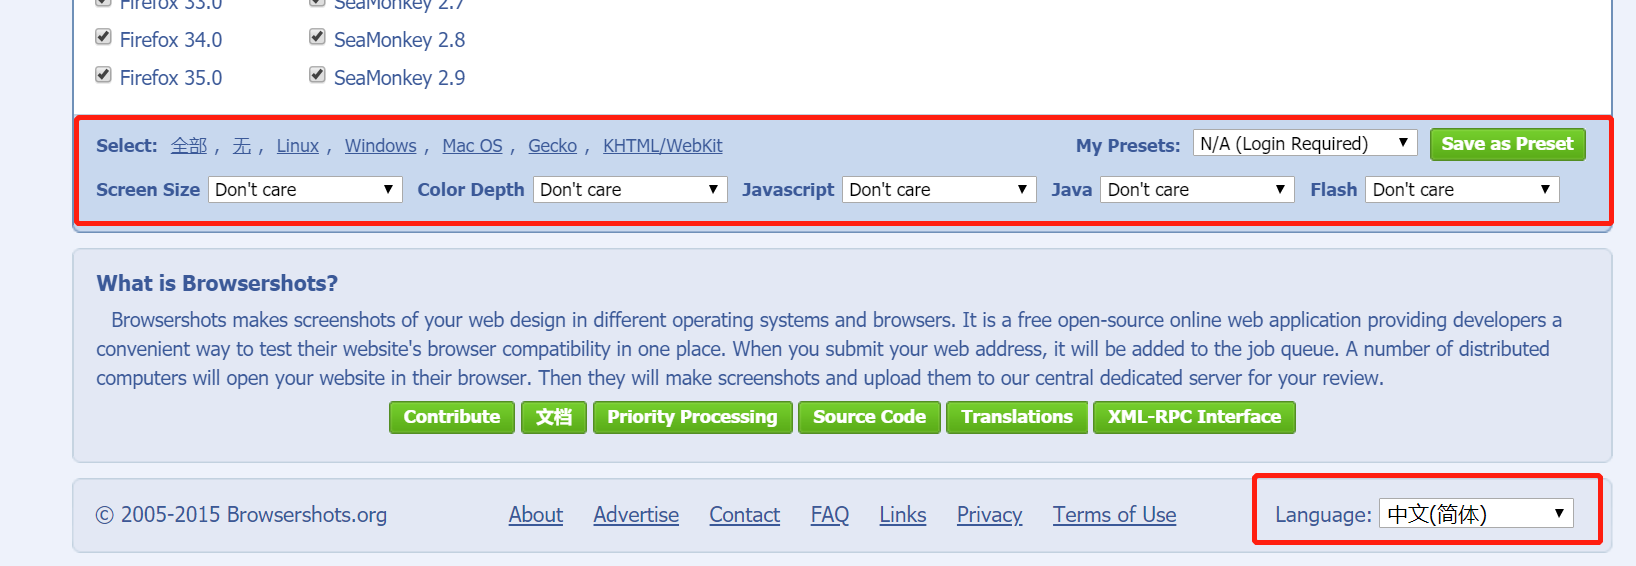Open the Advertise footer link

[x=636, y=515]
